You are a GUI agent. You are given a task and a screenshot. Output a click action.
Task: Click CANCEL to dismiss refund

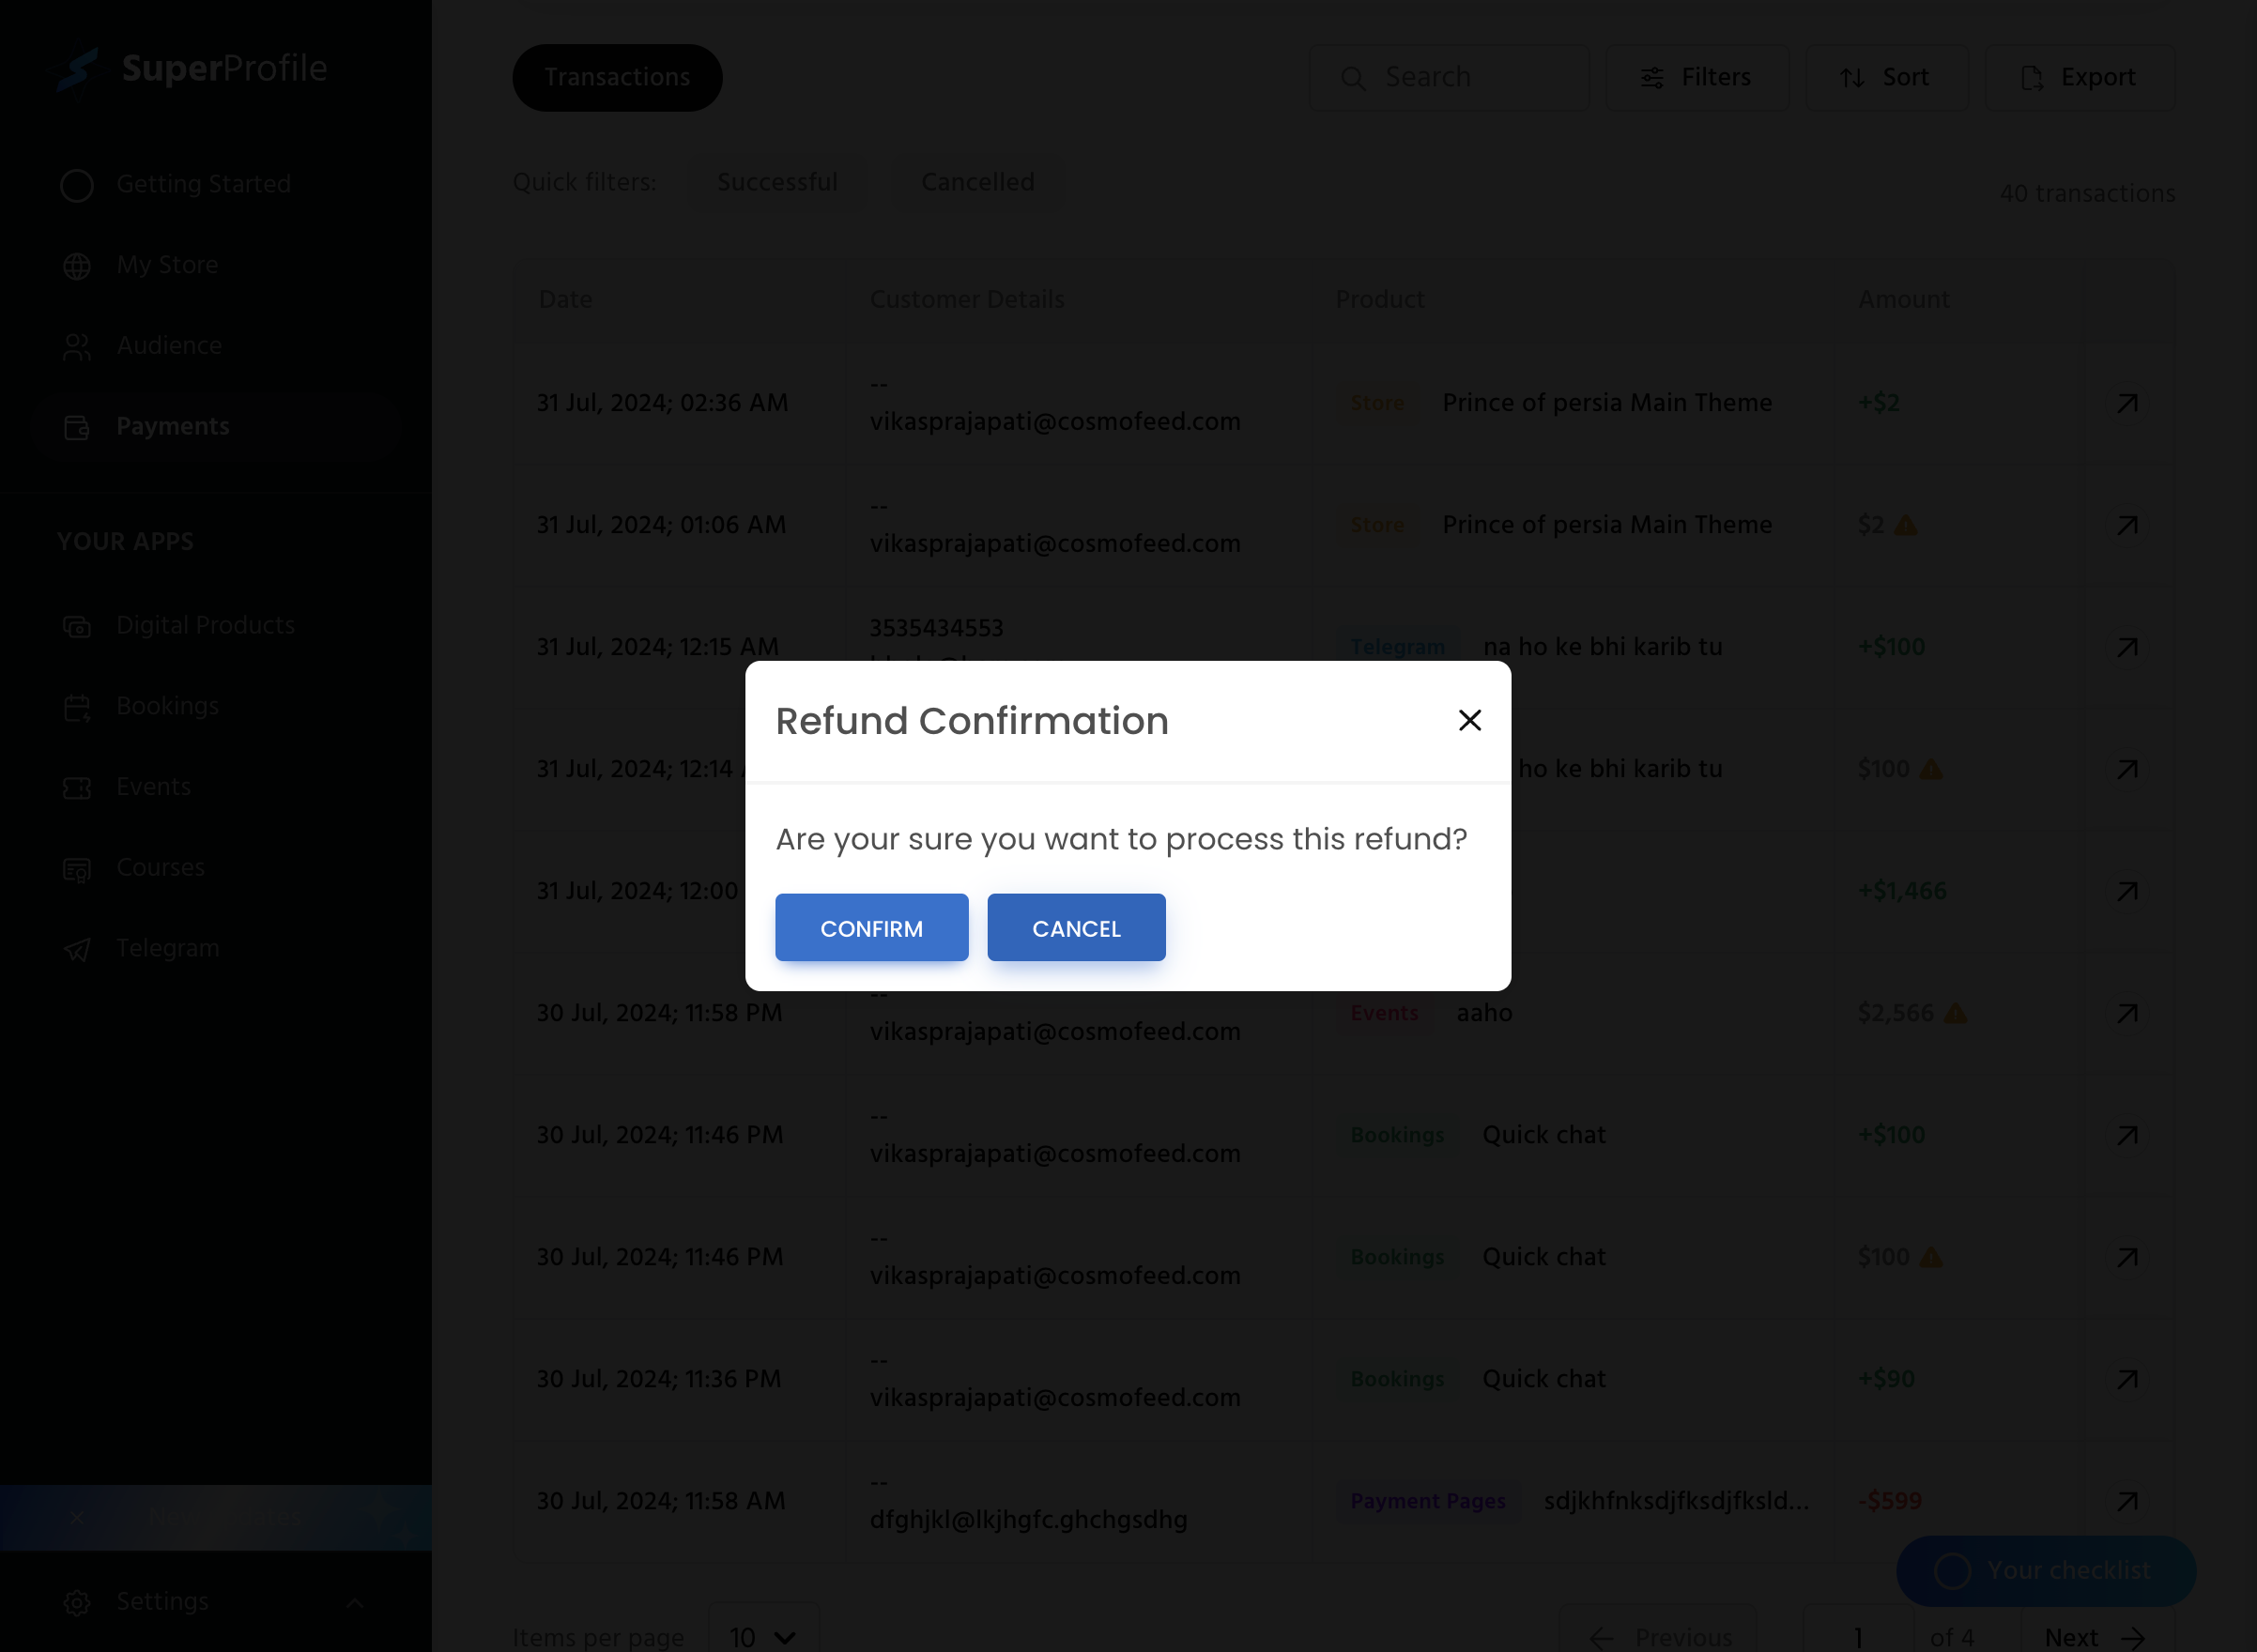point(1074,926)
